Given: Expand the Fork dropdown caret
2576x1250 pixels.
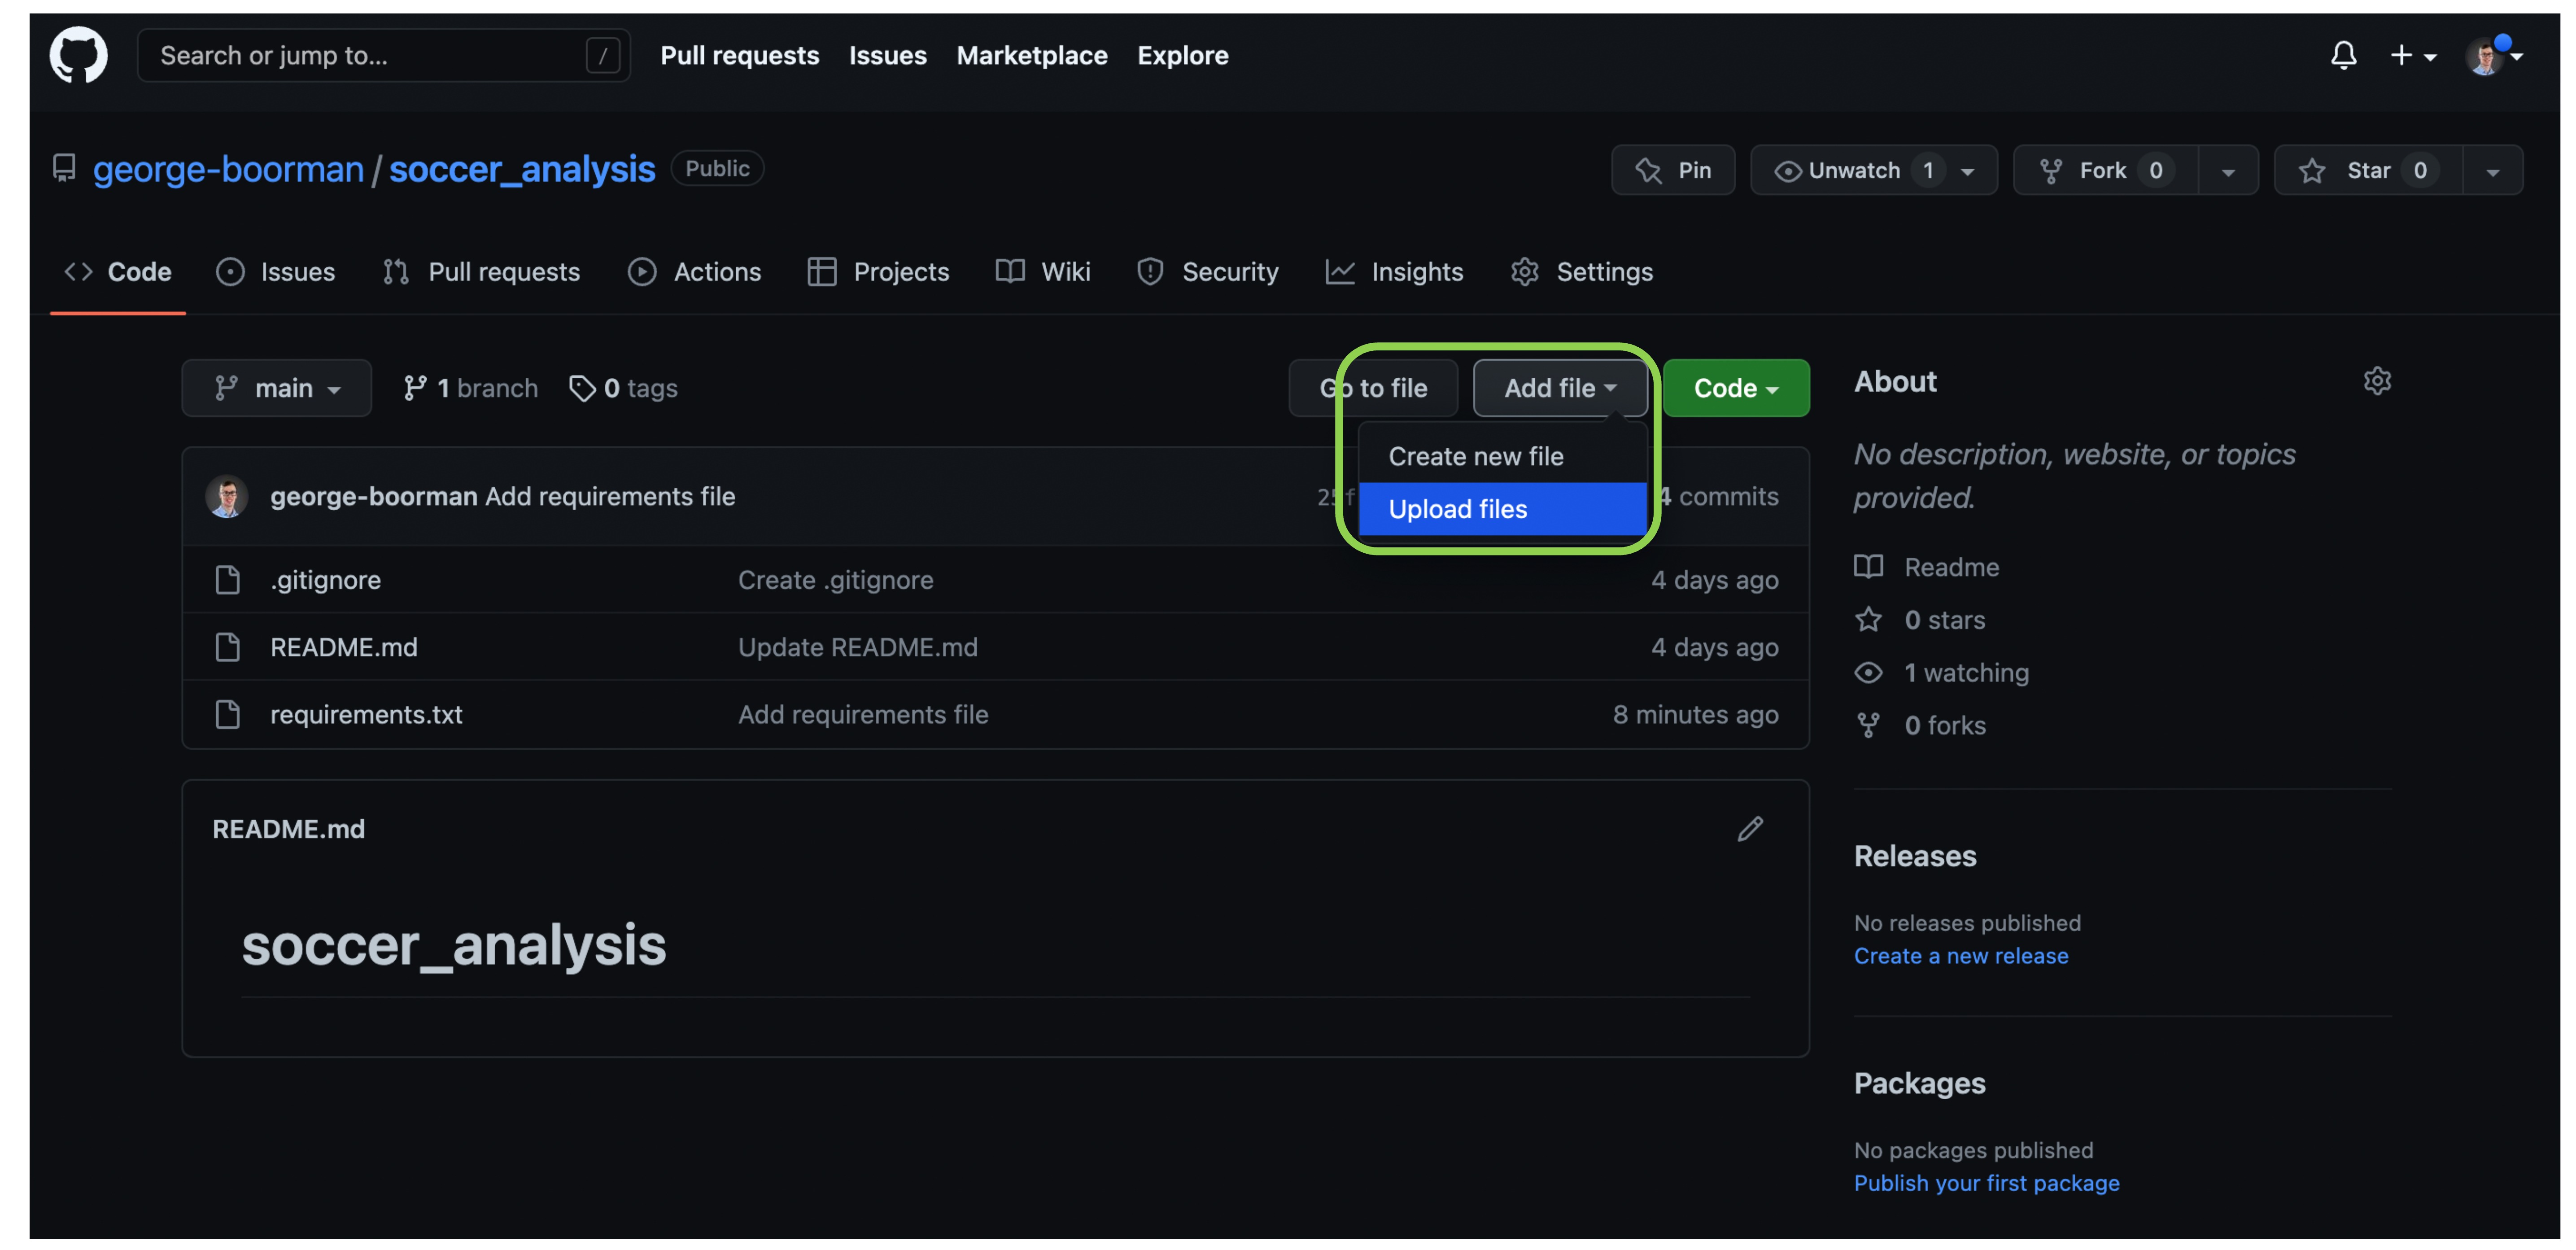Looking at the screenshot, I should coord(2228,171).
